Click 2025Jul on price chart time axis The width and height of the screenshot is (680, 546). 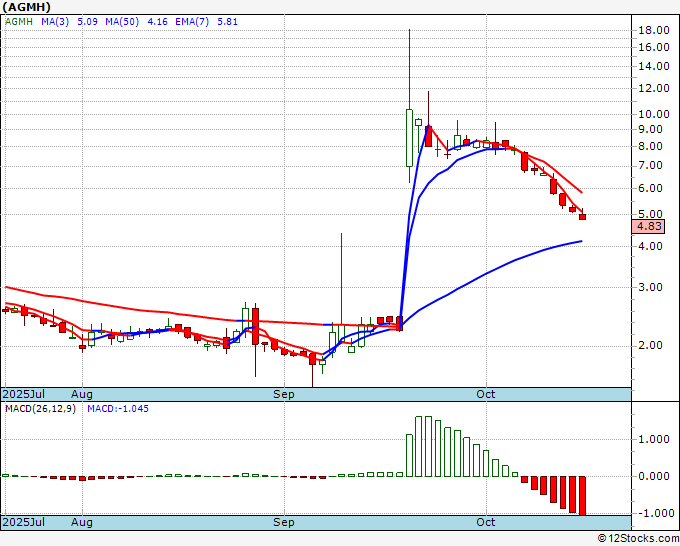(24, 395)
